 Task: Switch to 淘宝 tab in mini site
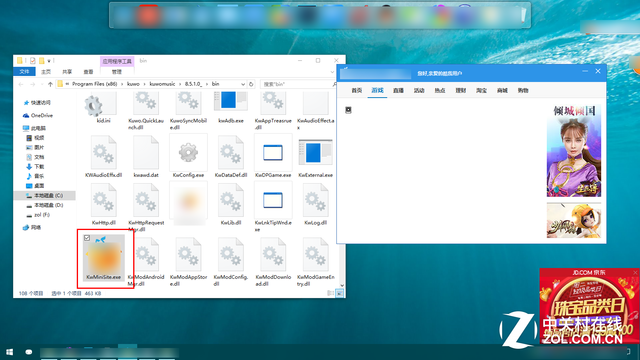pyautogui.click(x=482, y=90)
